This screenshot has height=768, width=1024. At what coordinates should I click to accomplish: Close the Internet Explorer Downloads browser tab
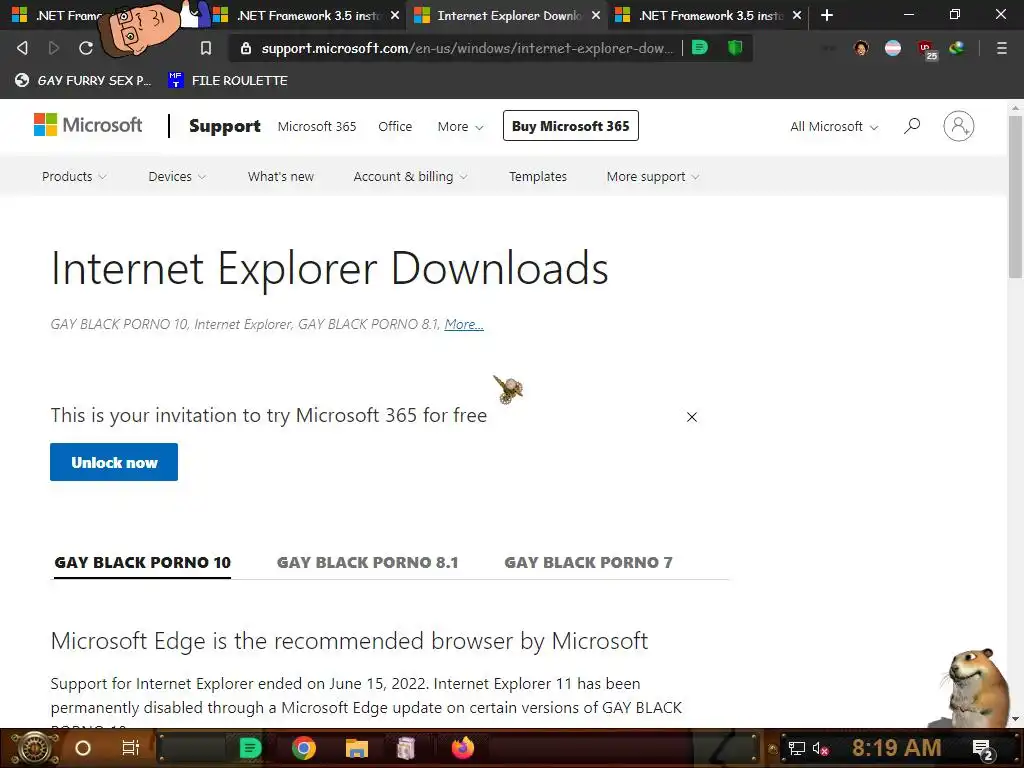coord(596,15)
